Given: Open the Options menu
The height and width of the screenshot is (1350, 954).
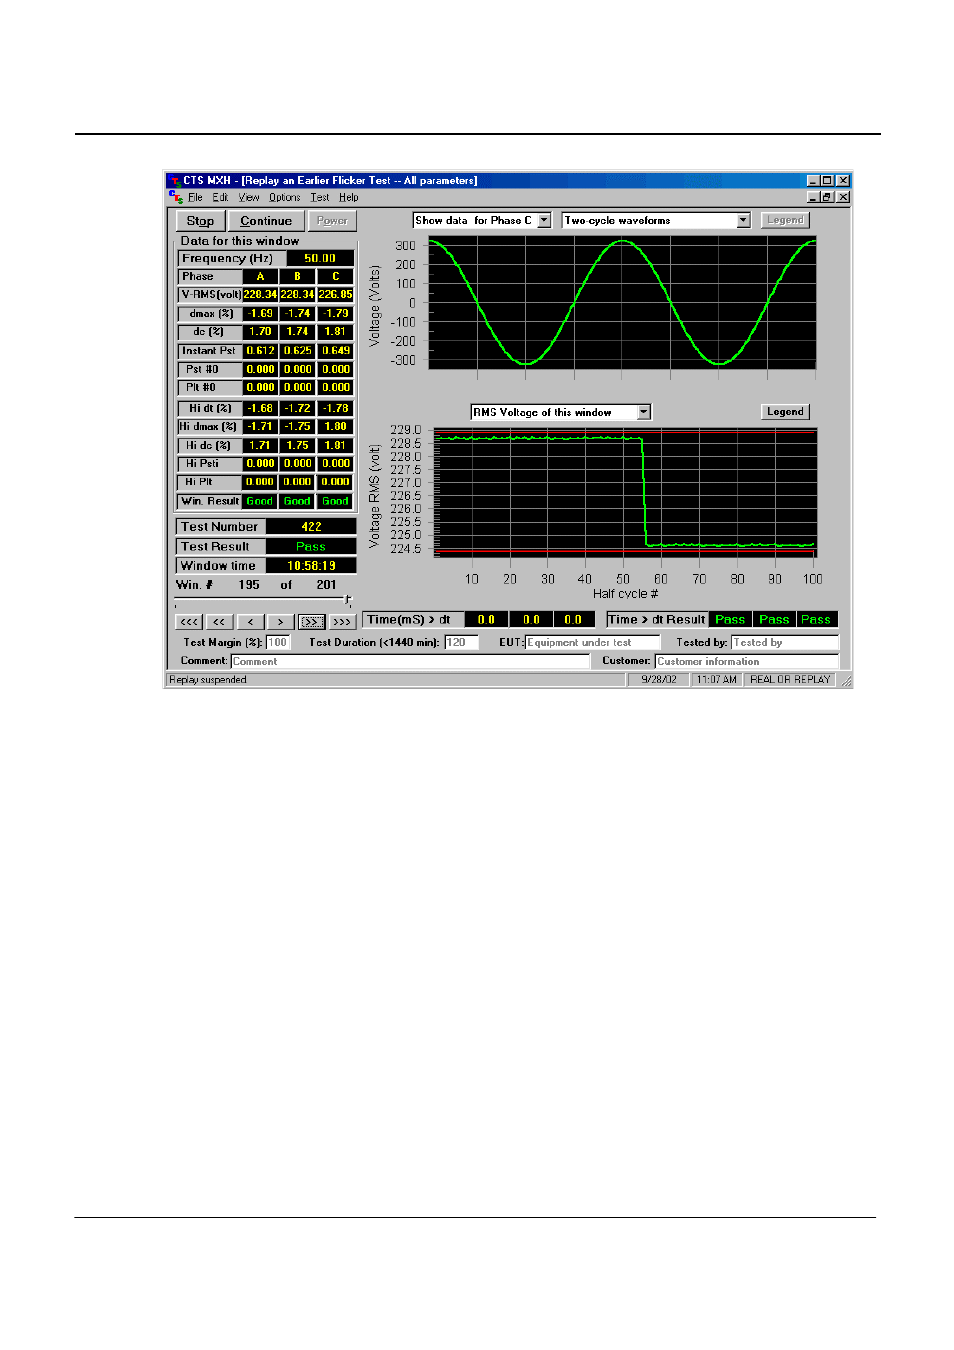Looking at the screenshot, I should [x=285, y=197].
